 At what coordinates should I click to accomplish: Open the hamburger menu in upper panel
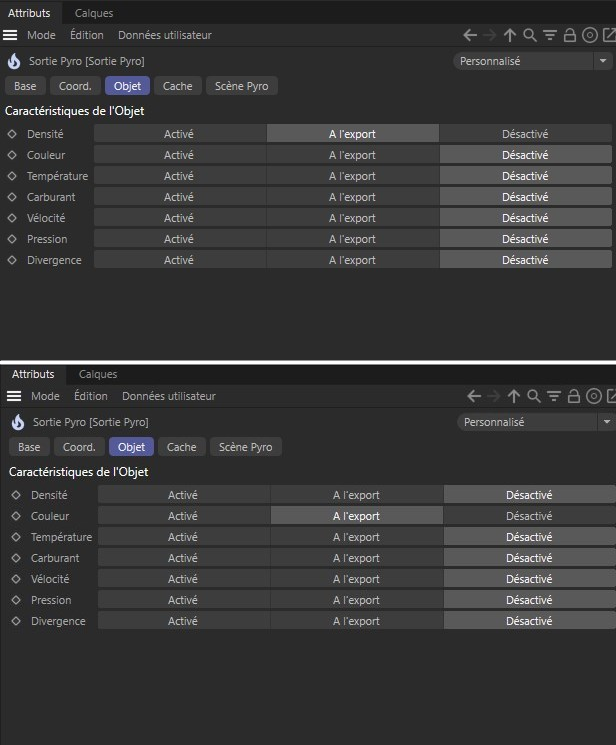point(11,35)
